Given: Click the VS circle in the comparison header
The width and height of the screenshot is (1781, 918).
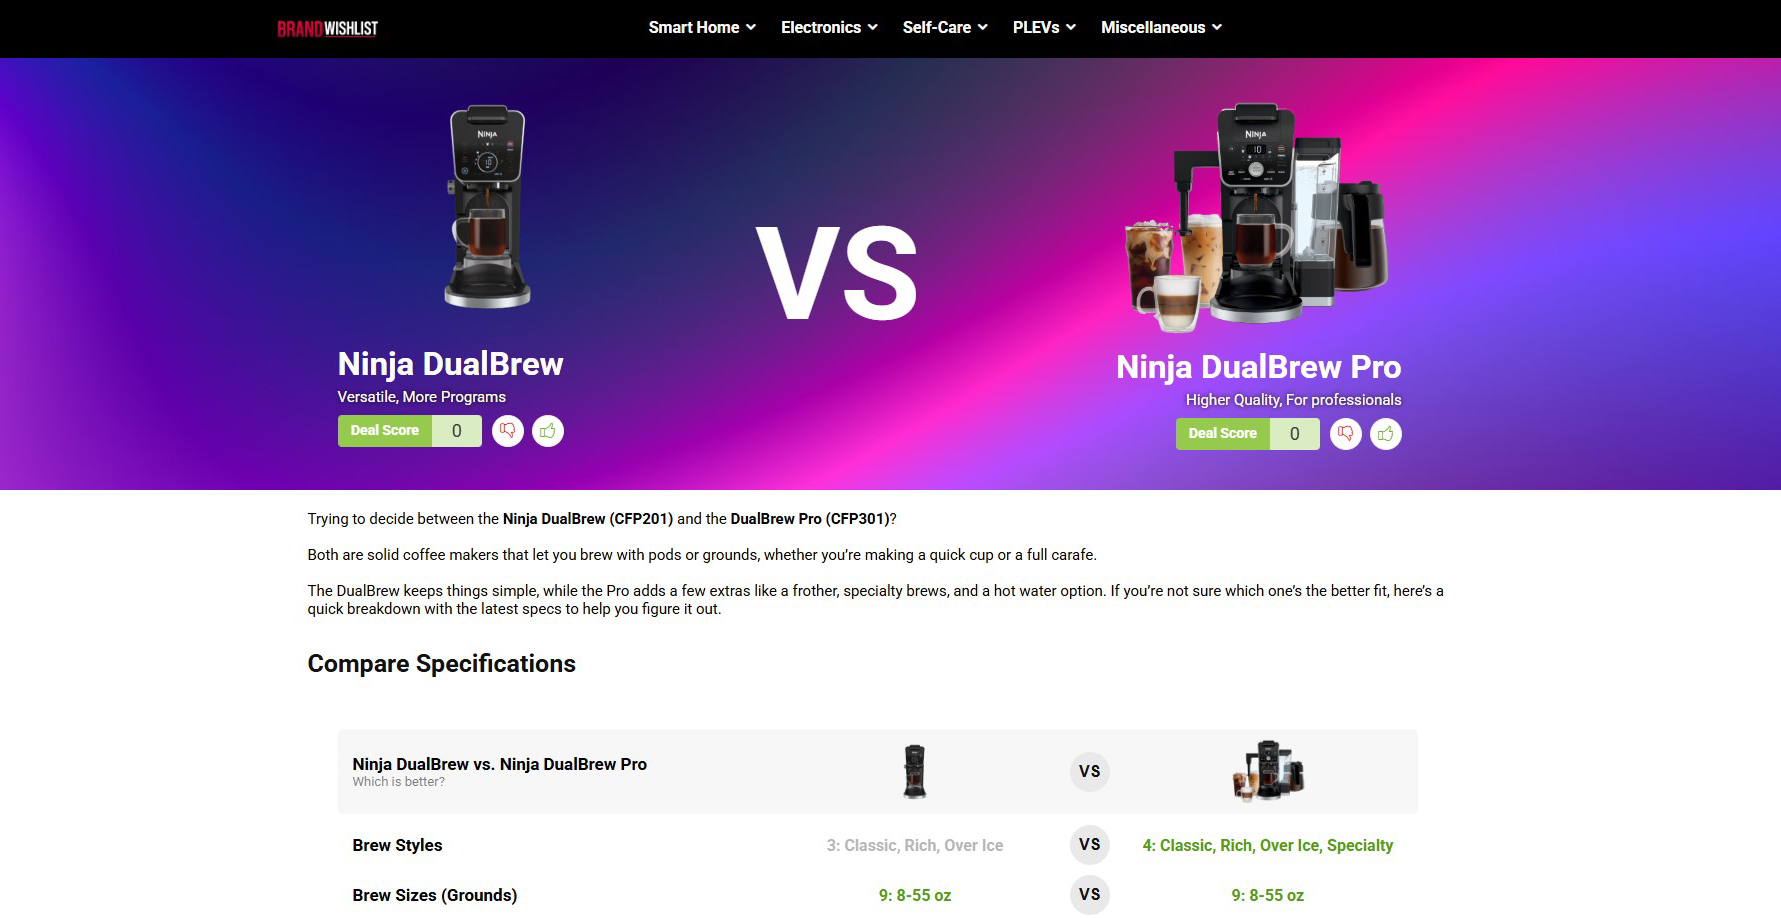Looking at the screenshot, I should [x=1090, y=771].
